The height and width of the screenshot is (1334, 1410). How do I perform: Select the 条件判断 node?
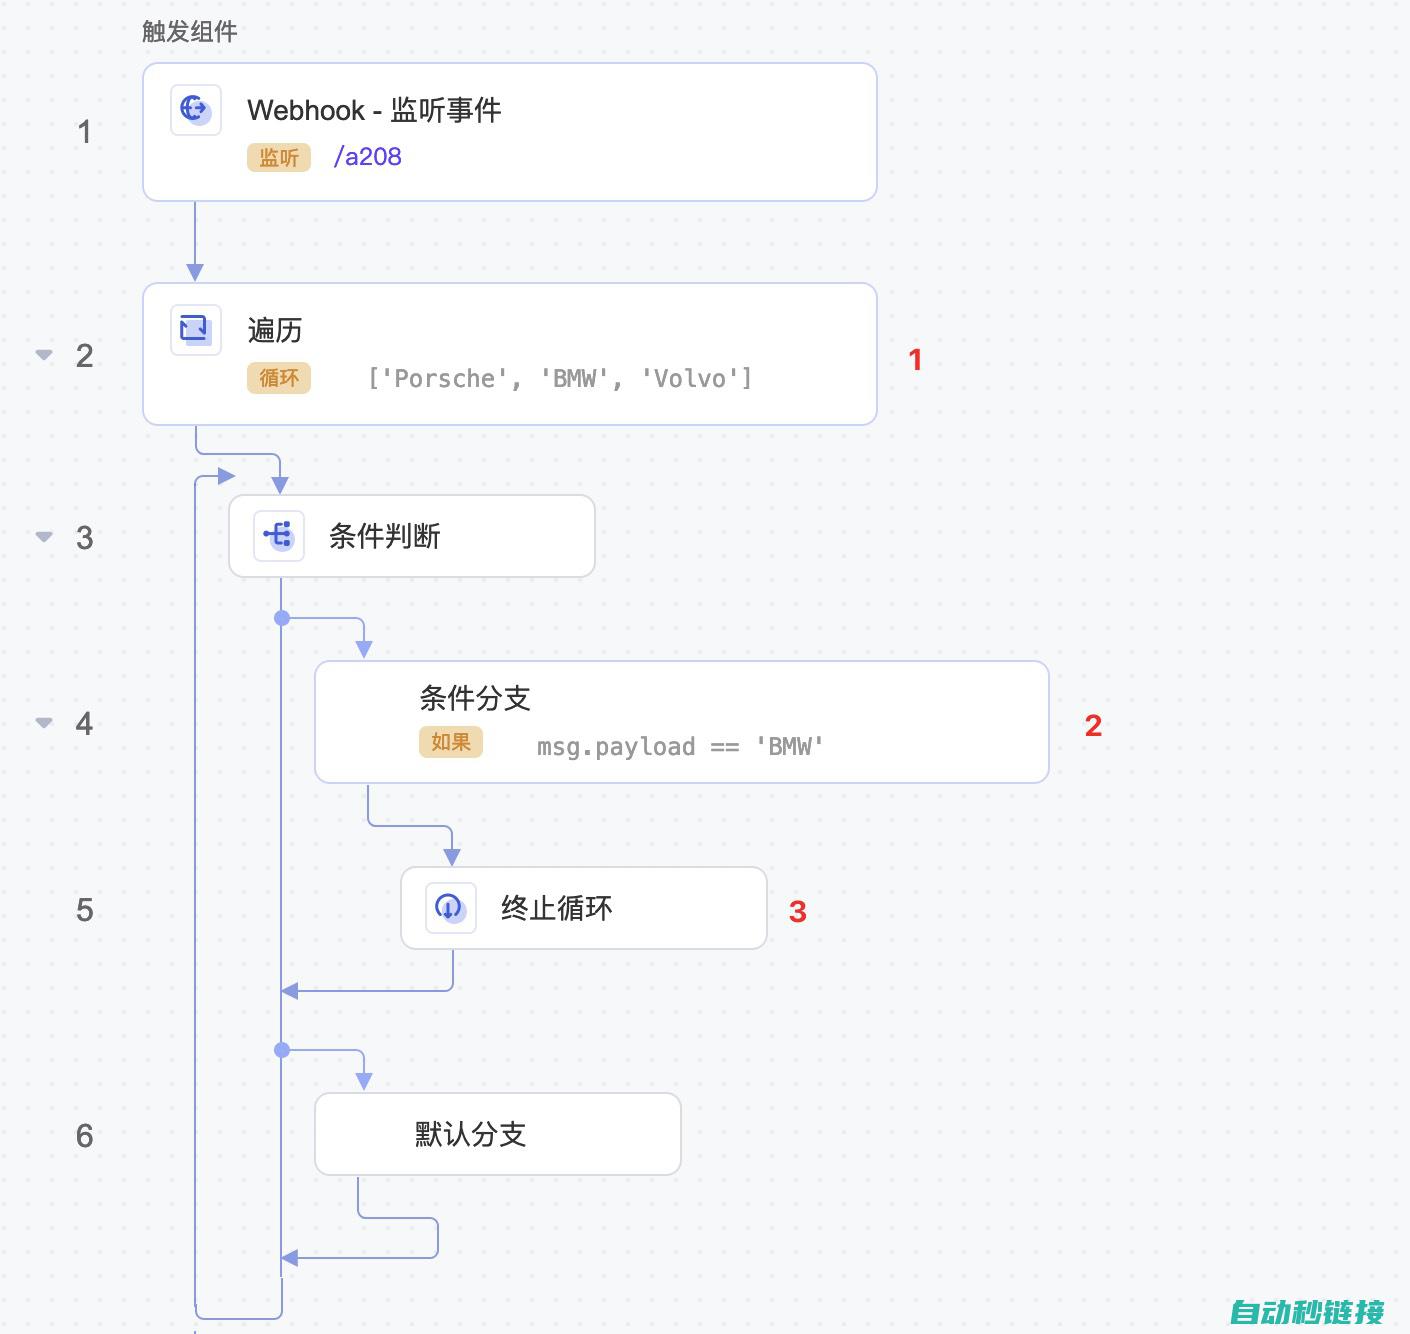412,536
